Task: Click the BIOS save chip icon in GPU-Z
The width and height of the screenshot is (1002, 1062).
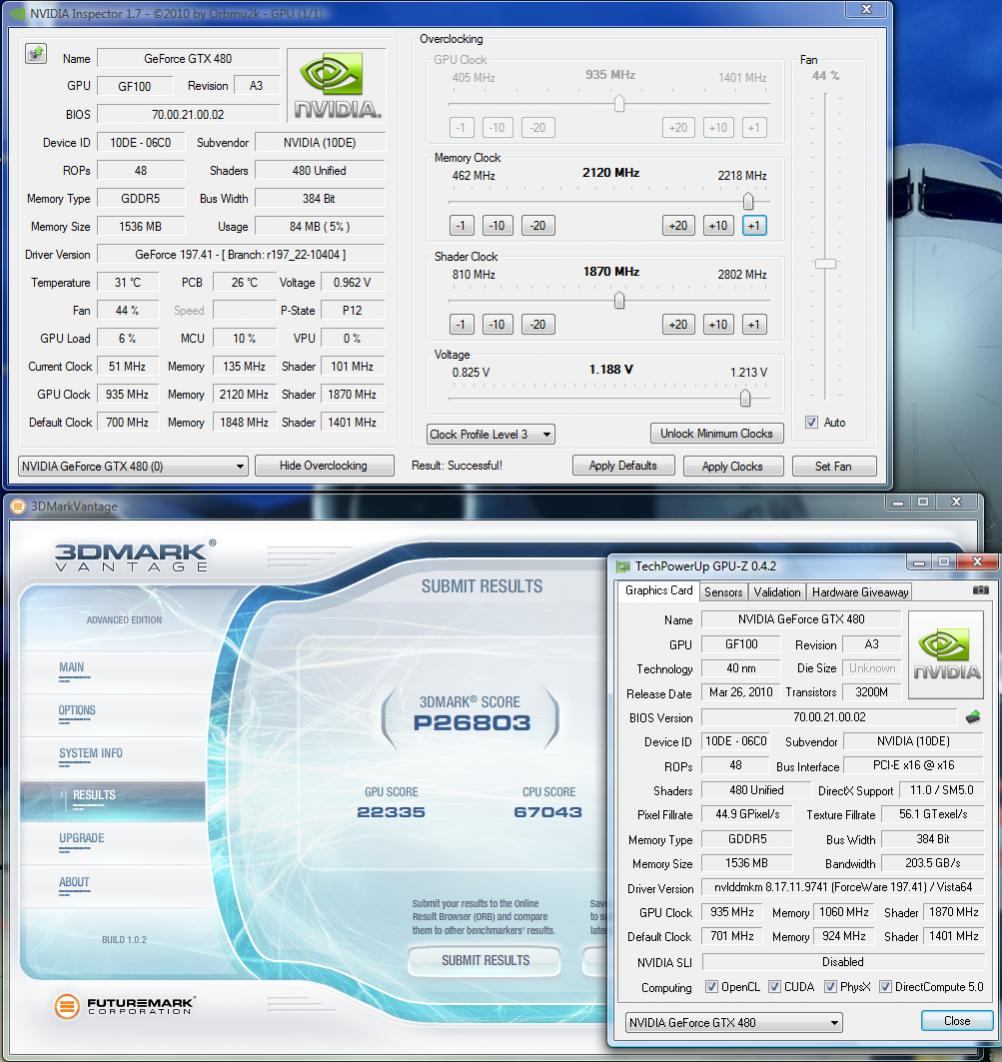Action: click(973, 717)
